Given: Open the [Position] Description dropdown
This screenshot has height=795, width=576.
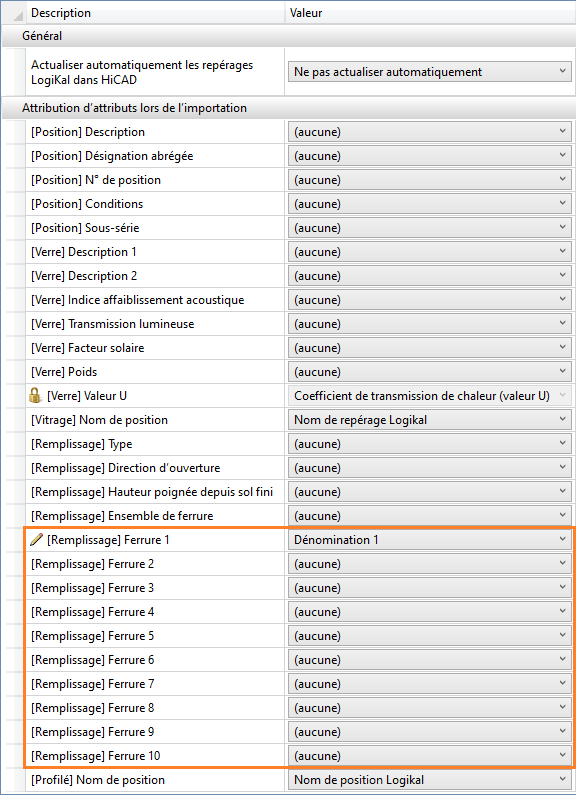Looking at the screenshot, I should pyautogui.click(x=429, y=132).
